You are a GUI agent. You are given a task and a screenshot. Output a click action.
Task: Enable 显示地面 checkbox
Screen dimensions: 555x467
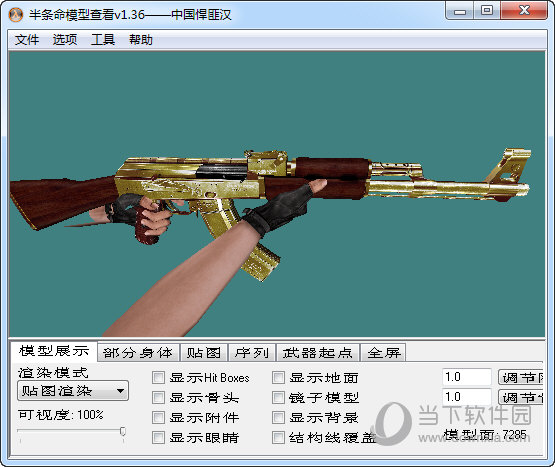[x=278, y=378]
